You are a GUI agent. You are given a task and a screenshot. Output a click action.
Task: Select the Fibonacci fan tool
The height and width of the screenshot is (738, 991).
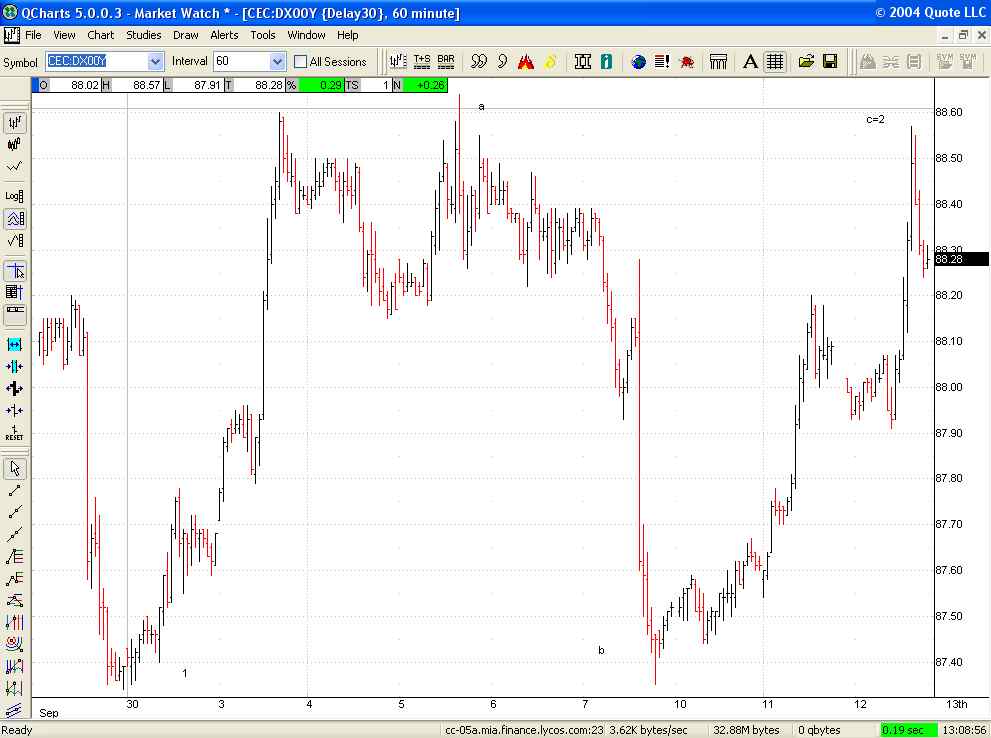15,600
